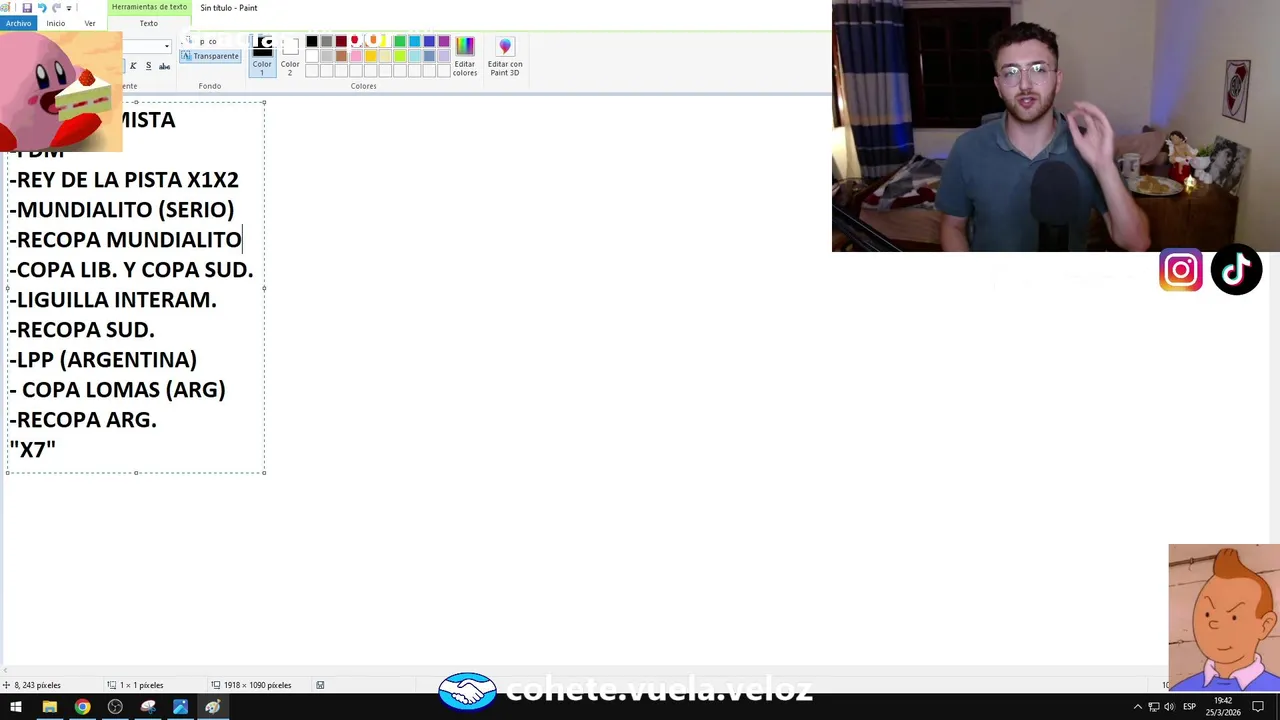Toggle italic (K) text formatting

[x=133, y=66]
